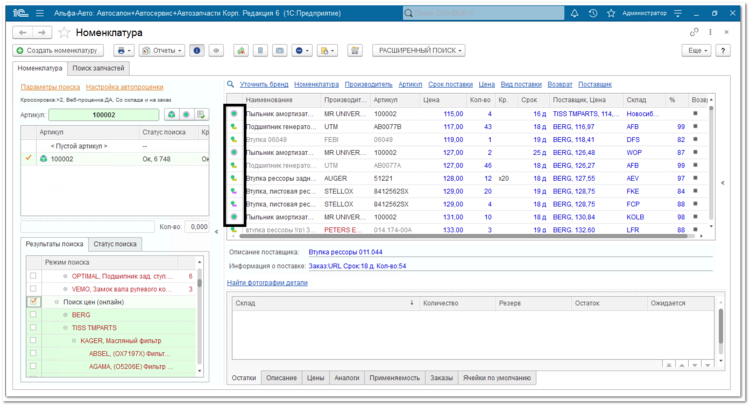Check the VEMO Замок вала checkbox
Screen dimensions: 750x406
[33, 289]
